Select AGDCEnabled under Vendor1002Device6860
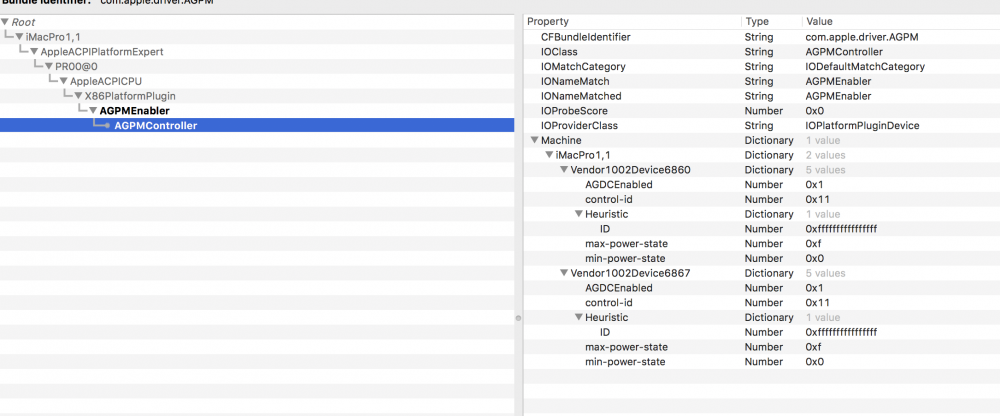The width and height of the screenshot is (1000, 416). tap(762, 184)
